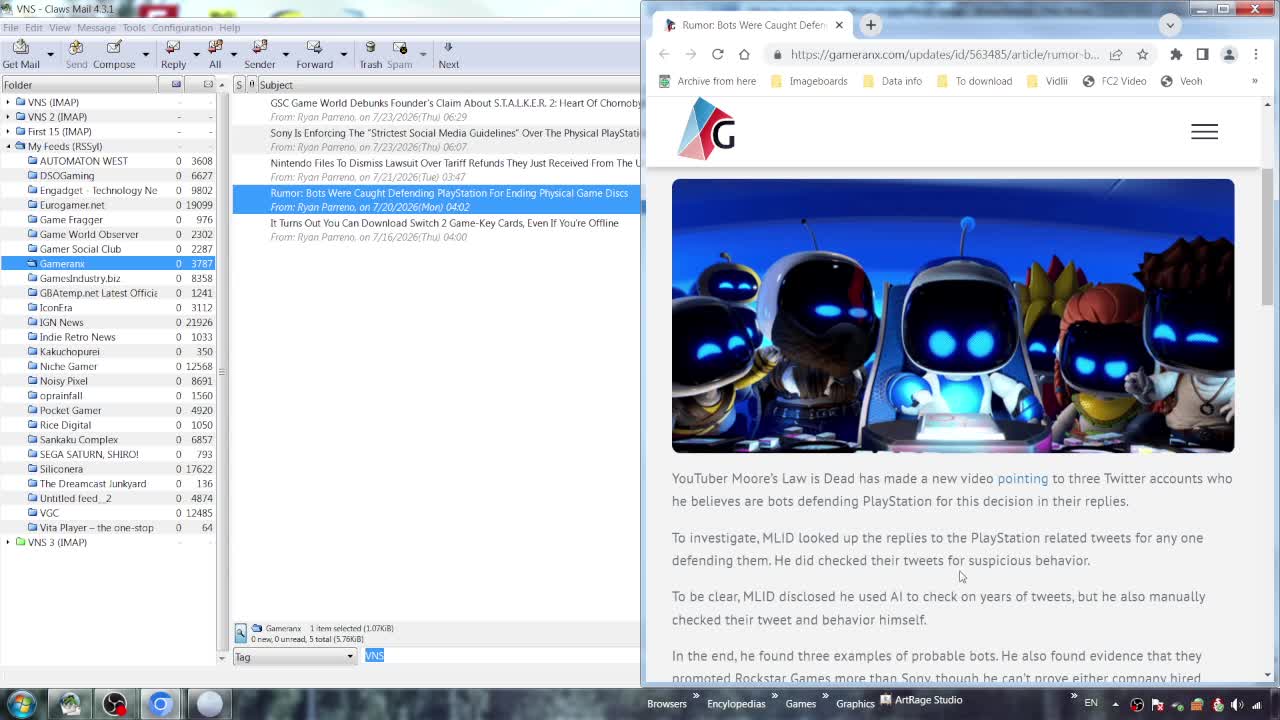Click the Send toolbar icon

(76, 55)
